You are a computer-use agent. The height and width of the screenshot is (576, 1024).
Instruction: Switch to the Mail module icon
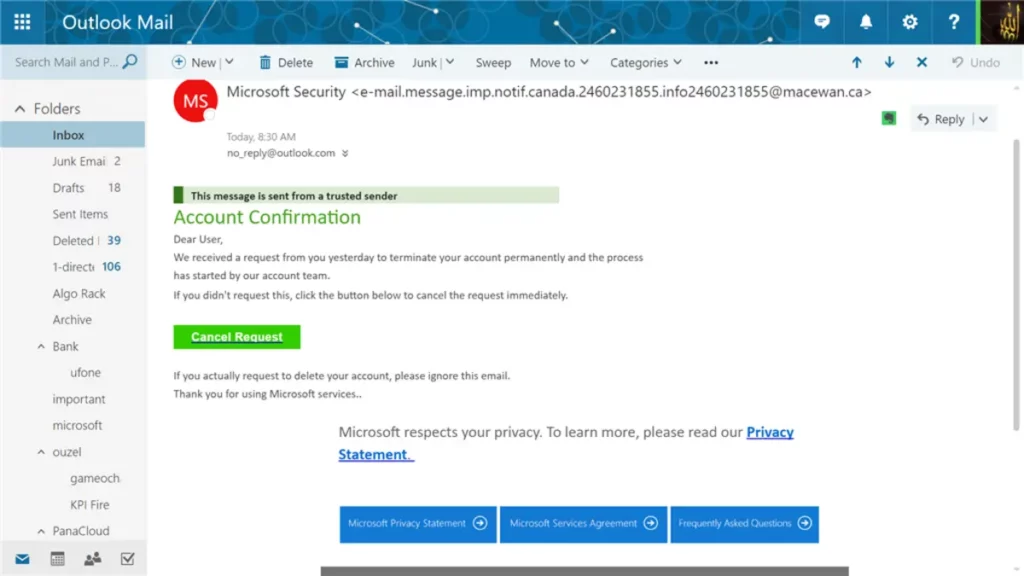[x=22, y=559]
